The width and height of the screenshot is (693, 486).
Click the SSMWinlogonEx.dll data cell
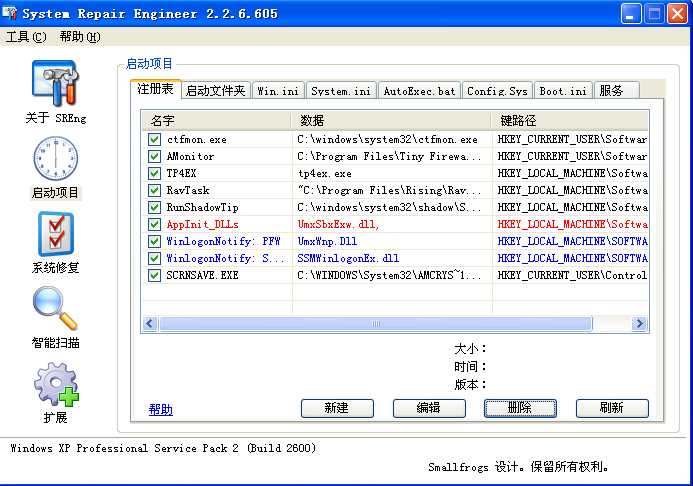(x=348, y=258)
